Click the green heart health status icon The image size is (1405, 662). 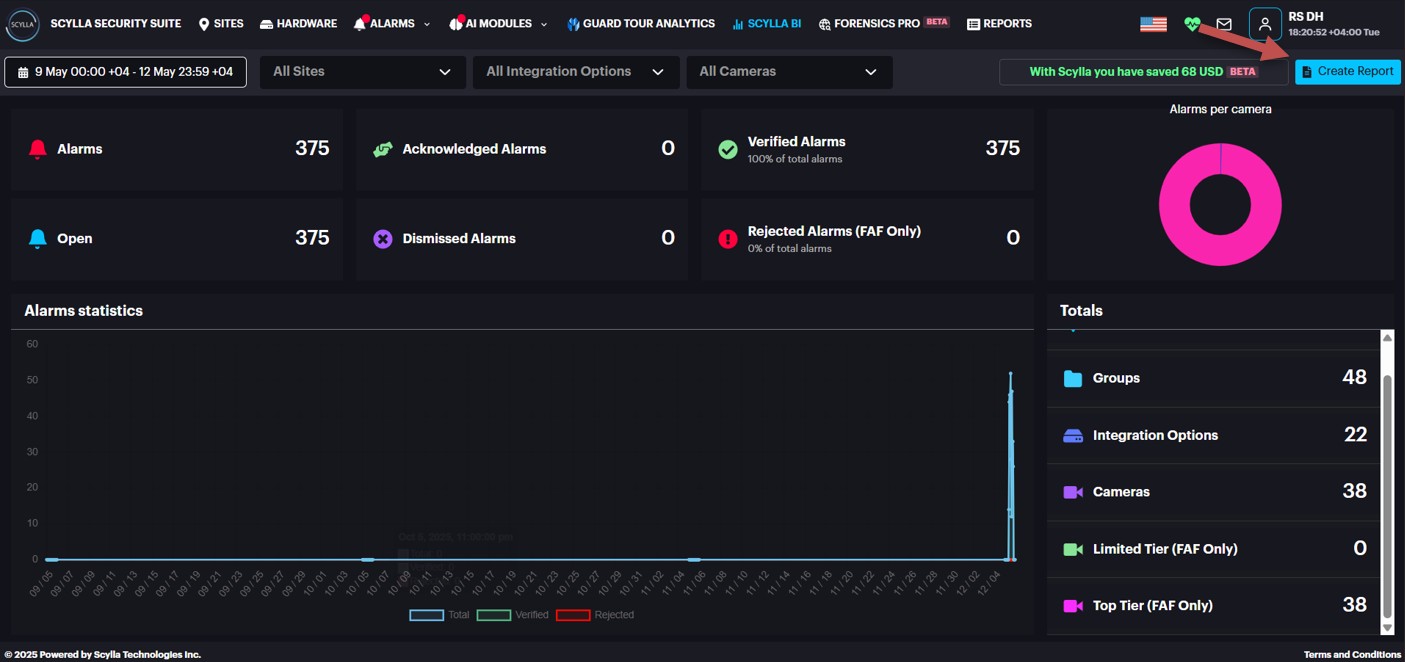[1191, 24]
